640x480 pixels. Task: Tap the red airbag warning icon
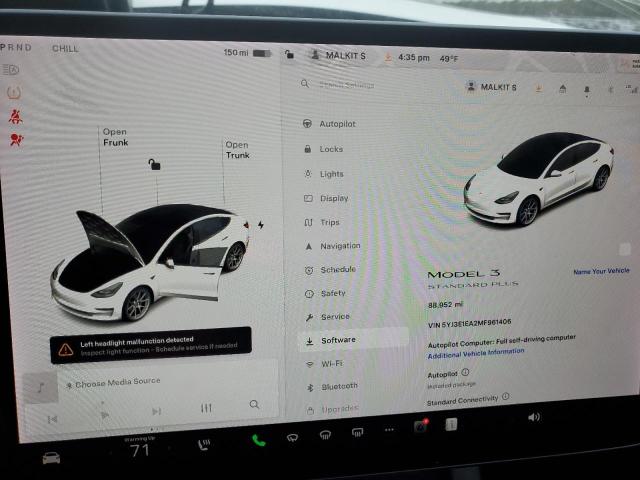(17, 140)
